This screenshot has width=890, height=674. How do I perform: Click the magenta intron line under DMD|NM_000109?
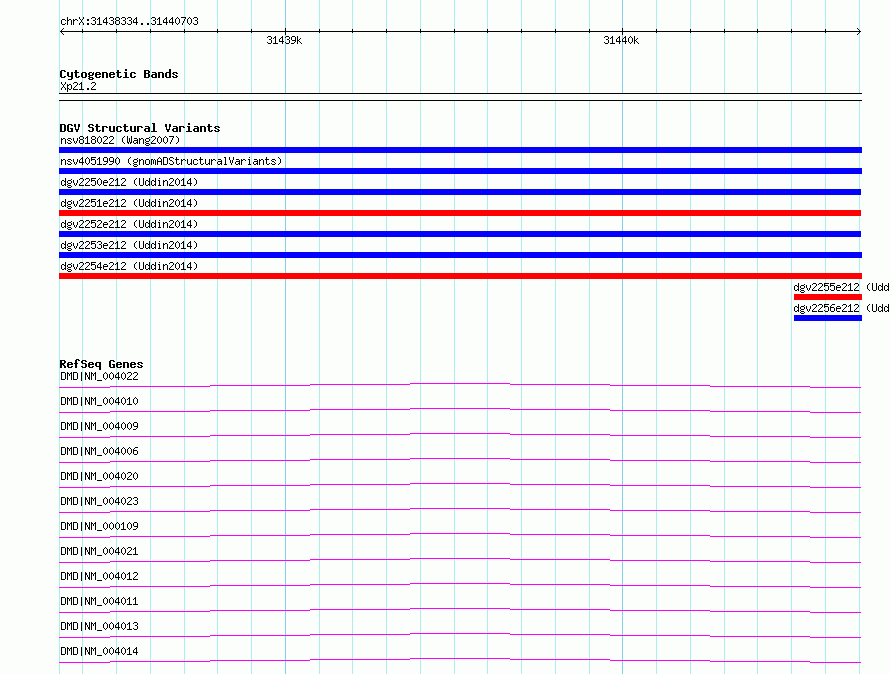click(460, 534)
